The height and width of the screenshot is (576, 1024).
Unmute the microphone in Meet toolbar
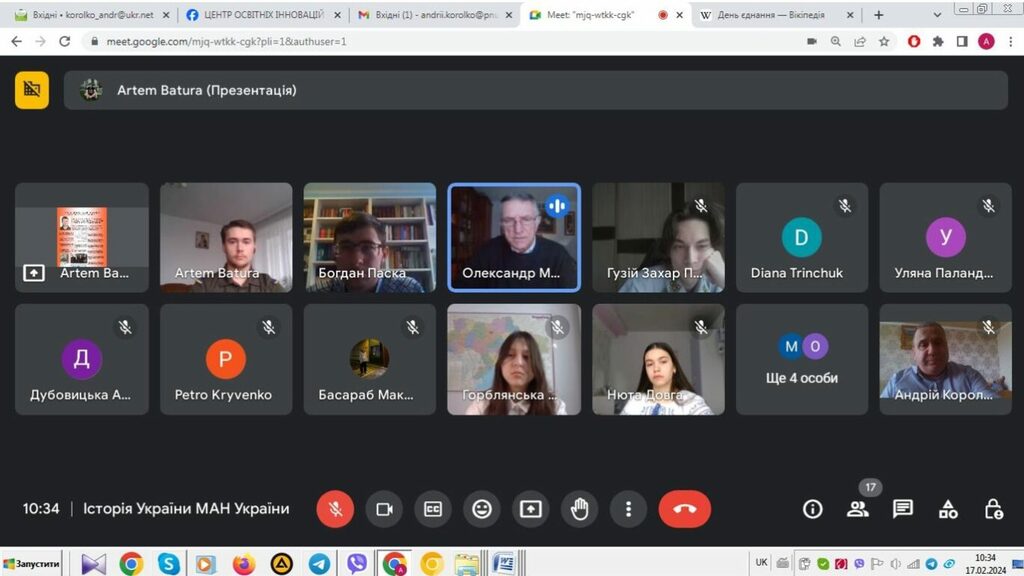[335, 509]
